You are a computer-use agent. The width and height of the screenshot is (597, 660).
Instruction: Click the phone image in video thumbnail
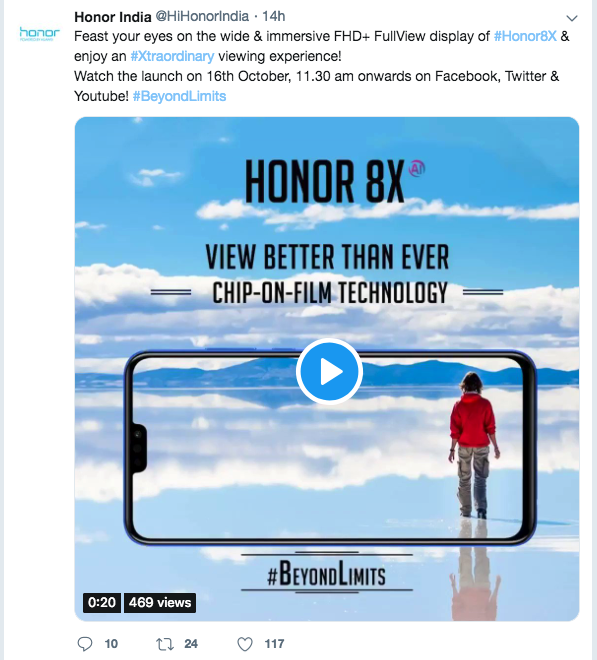point(330,447)
